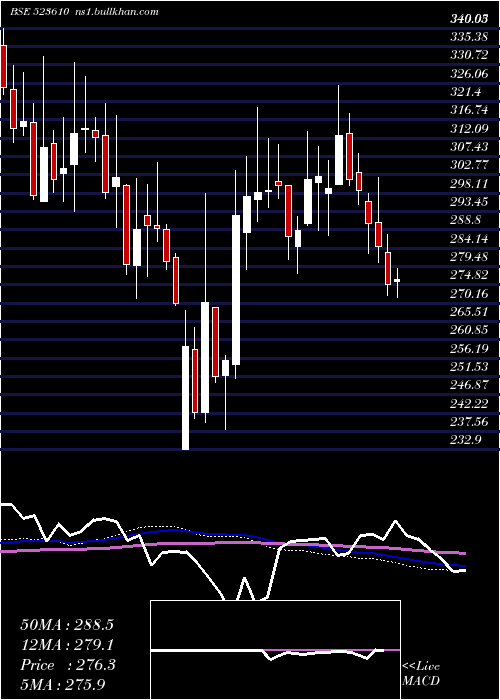Click inside the MACD histogram box
The width and height of the screenshot is (500, 700).
click(275, 650)
